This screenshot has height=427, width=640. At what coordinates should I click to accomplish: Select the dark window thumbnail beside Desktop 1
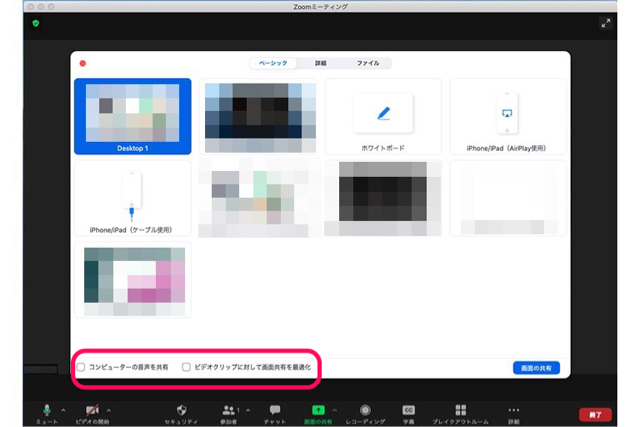click(x=260, y=117)
